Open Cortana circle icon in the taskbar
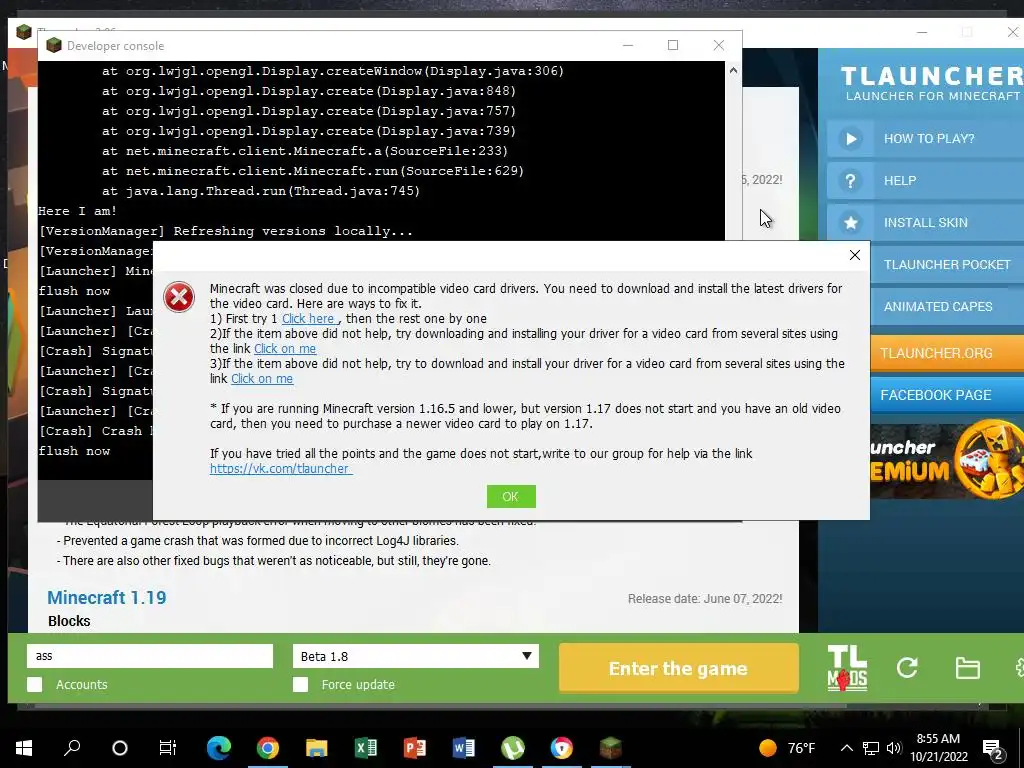 point(120,748)
